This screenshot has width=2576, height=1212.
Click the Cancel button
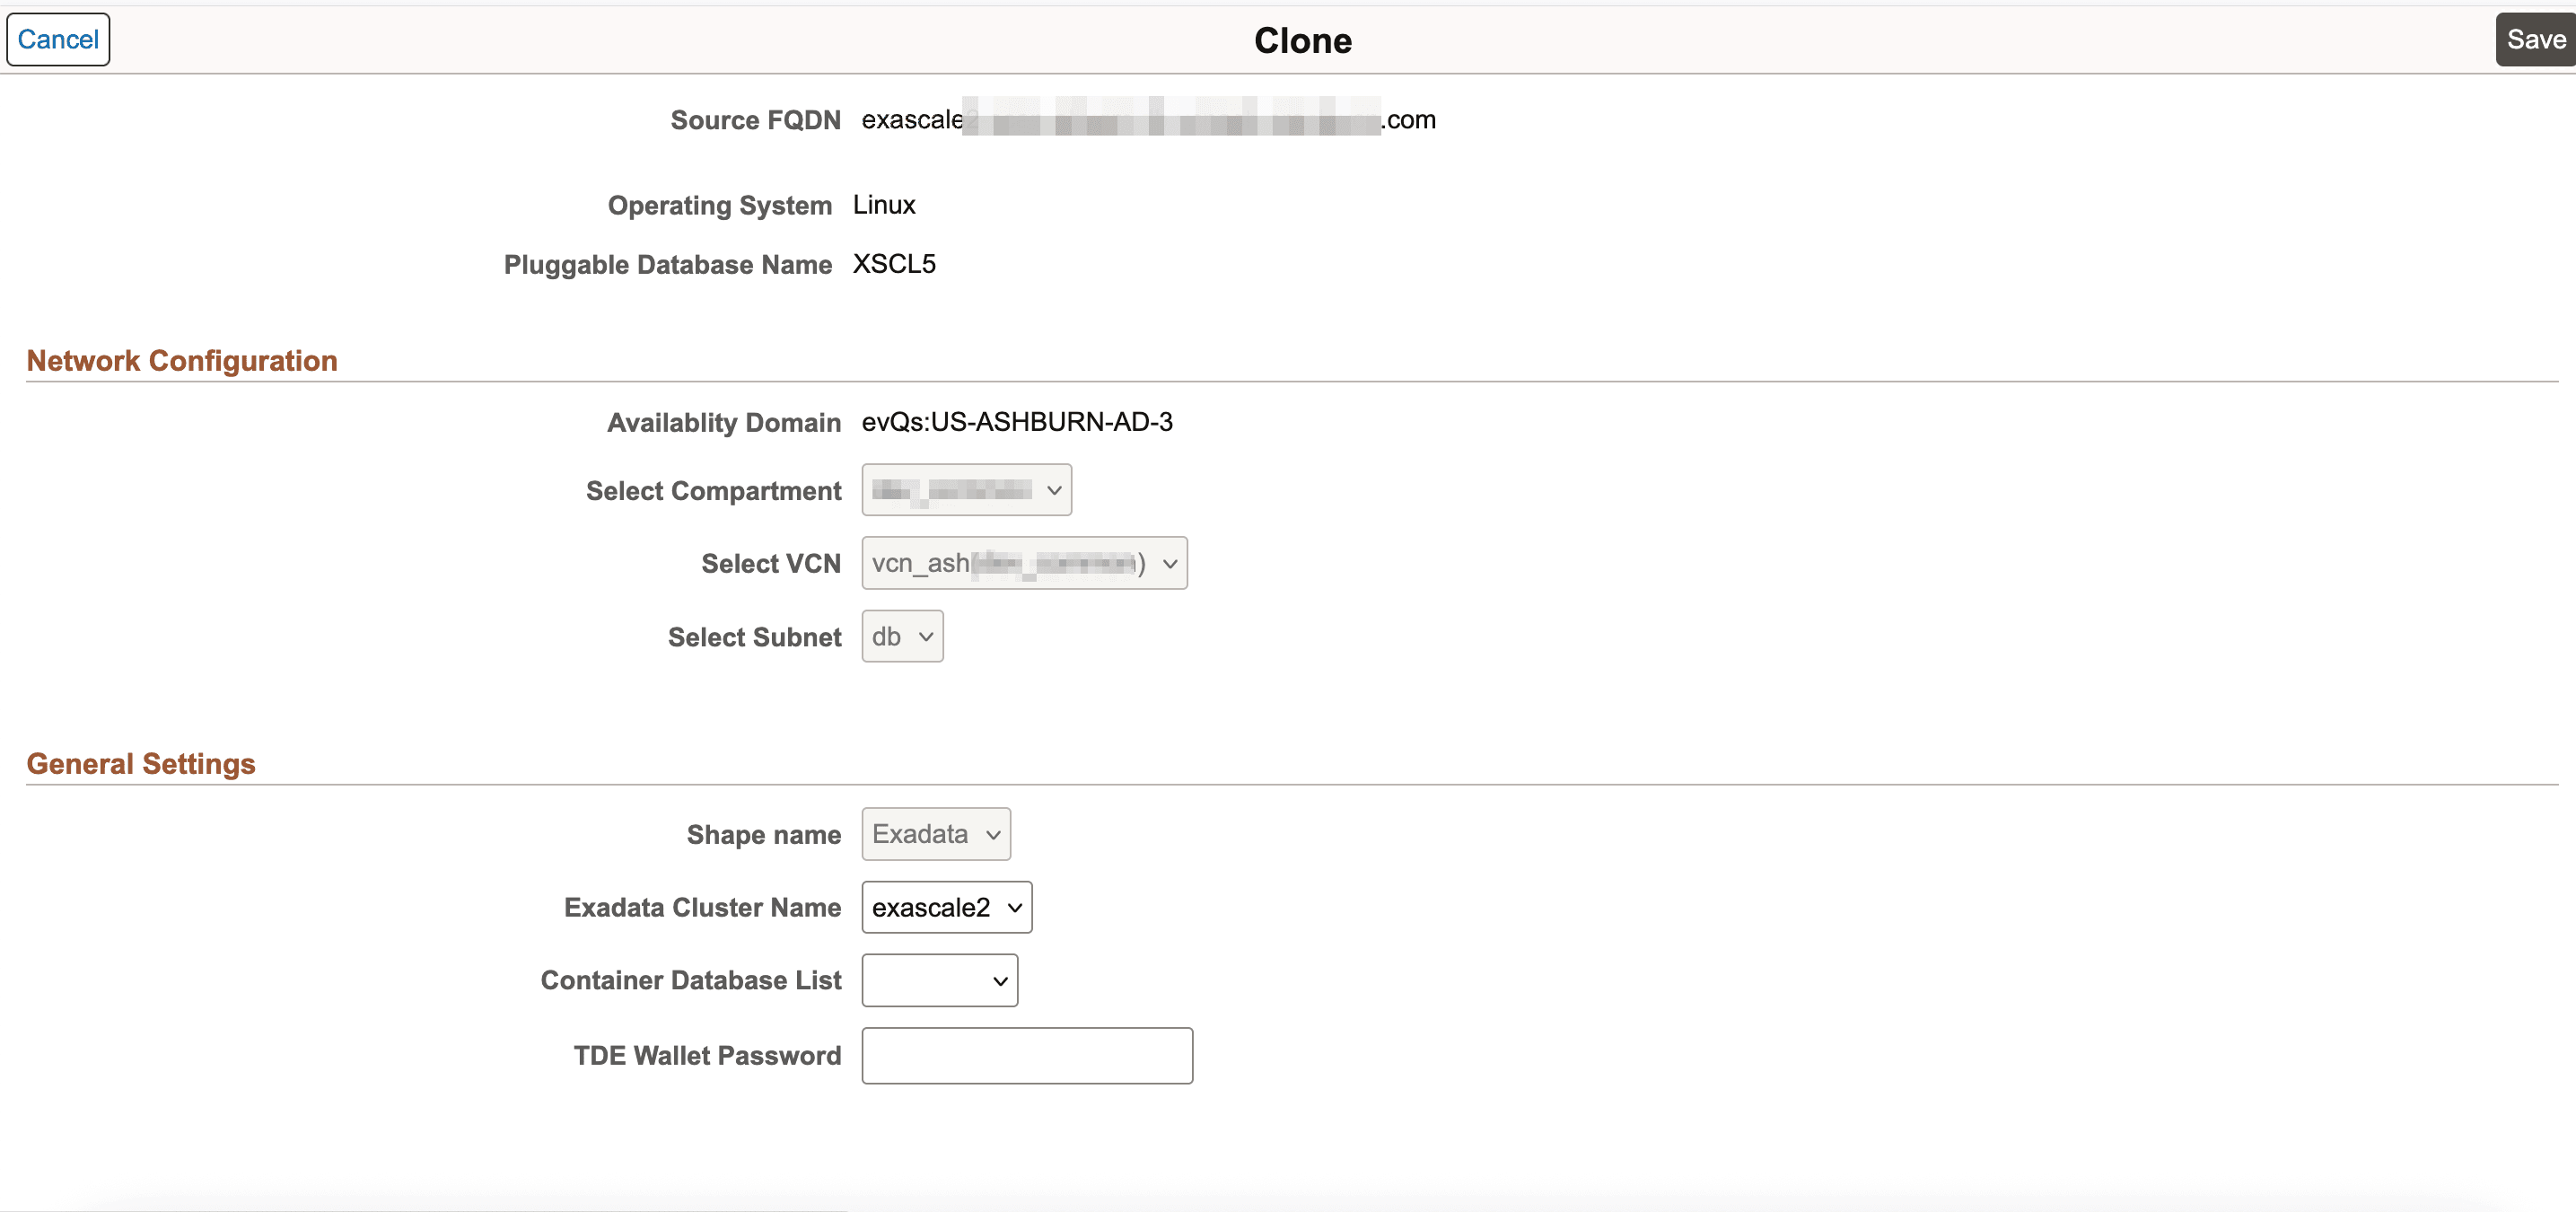coord(57,39)
